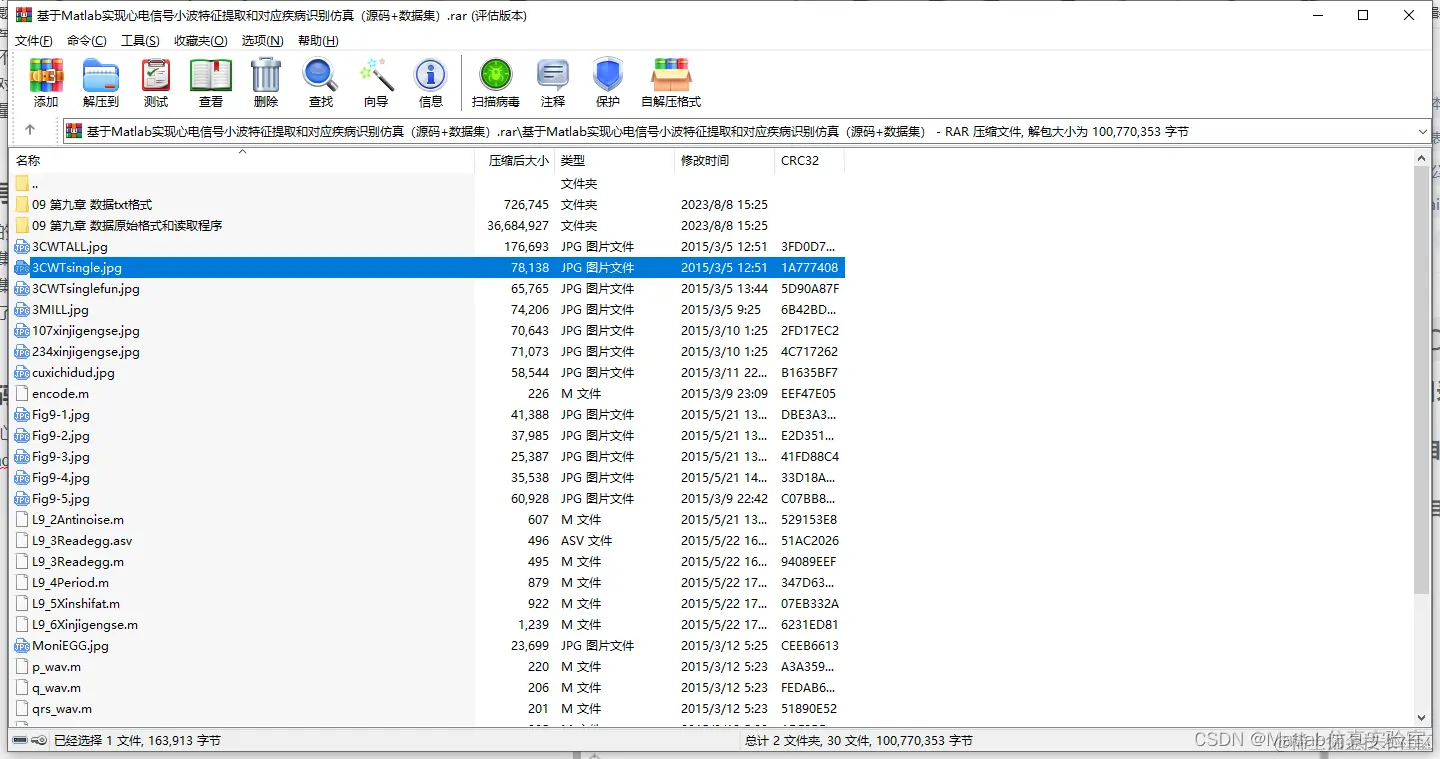The height and width of the screenshot is (759, 1440).
Task: Open 查找 (Find) with the magnifier icon
Action: tap(319, 82)
